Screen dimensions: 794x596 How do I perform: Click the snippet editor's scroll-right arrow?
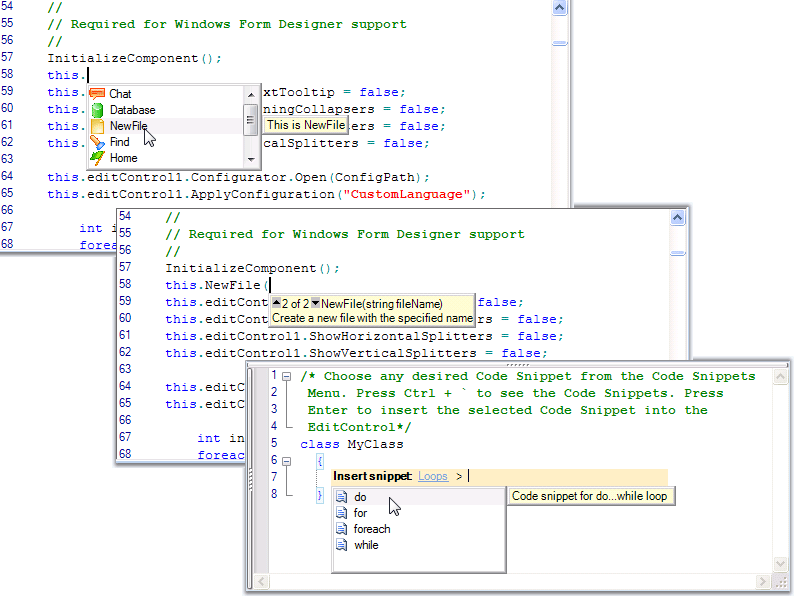tap(763, 581)
